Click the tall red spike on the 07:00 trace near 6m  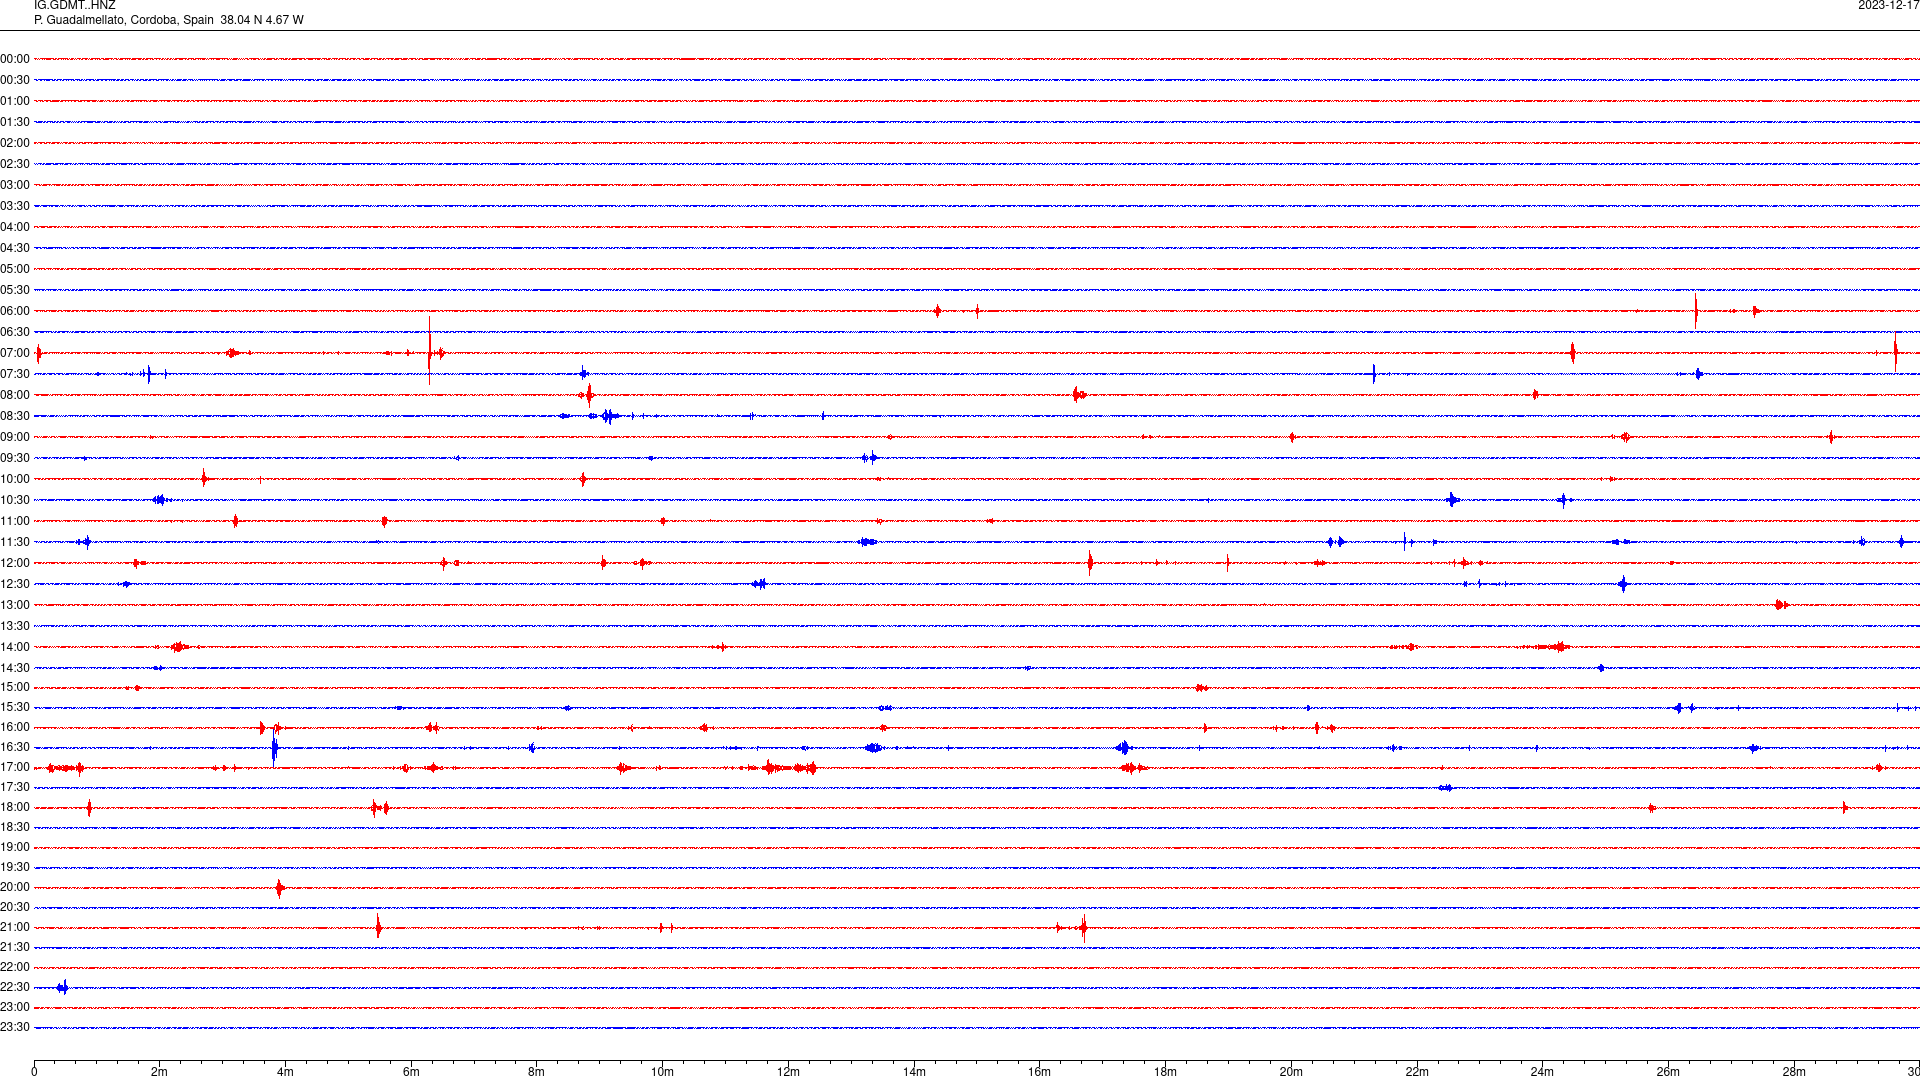click(430, 351)
